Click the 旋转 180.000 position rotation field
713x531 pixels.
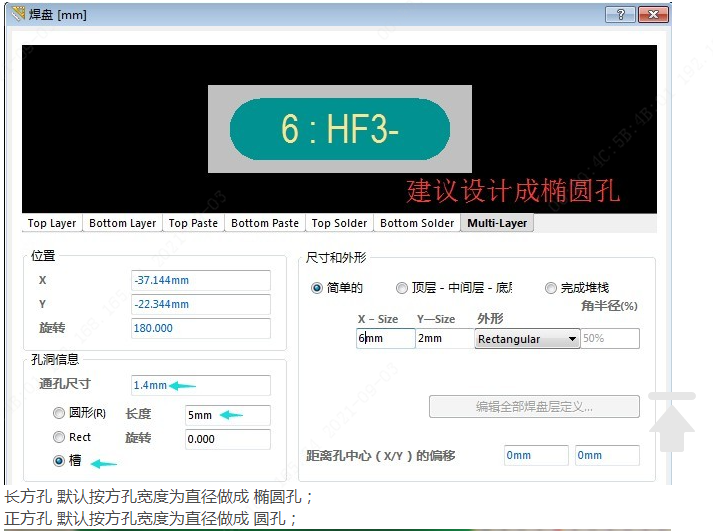coord(200,328)
